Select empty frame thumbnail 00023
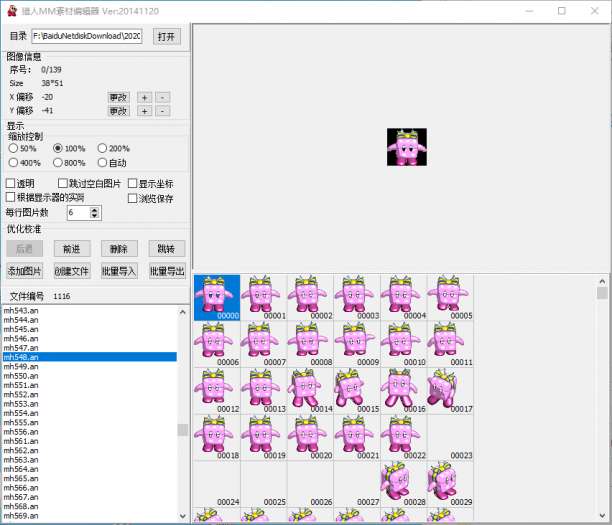The image size is (612, 525). 450,438
